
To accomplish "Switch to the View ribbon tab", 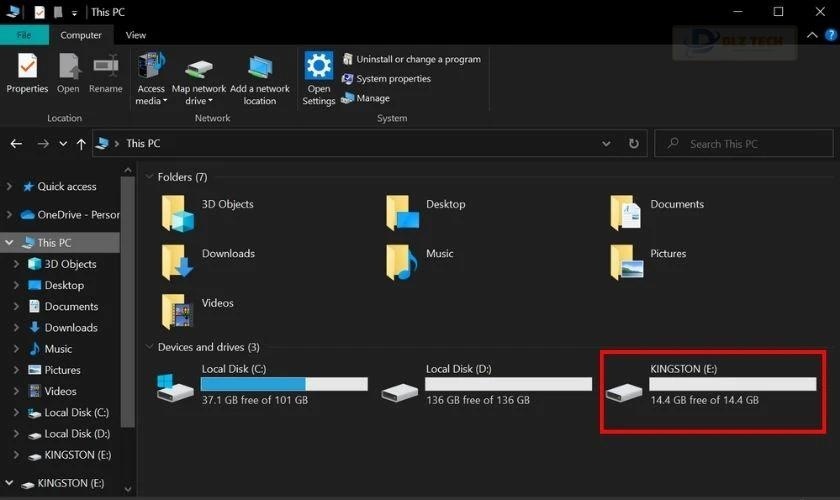I will tap(135, 35).
